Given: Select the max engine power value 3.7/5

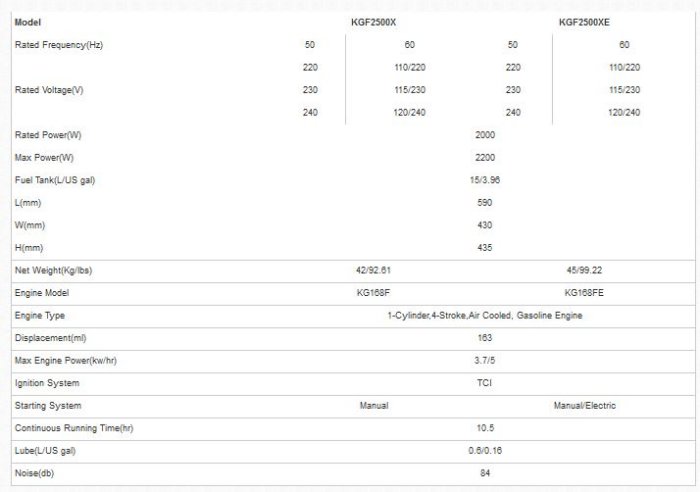Looking at the screenshot, I should tap(485, 360).
